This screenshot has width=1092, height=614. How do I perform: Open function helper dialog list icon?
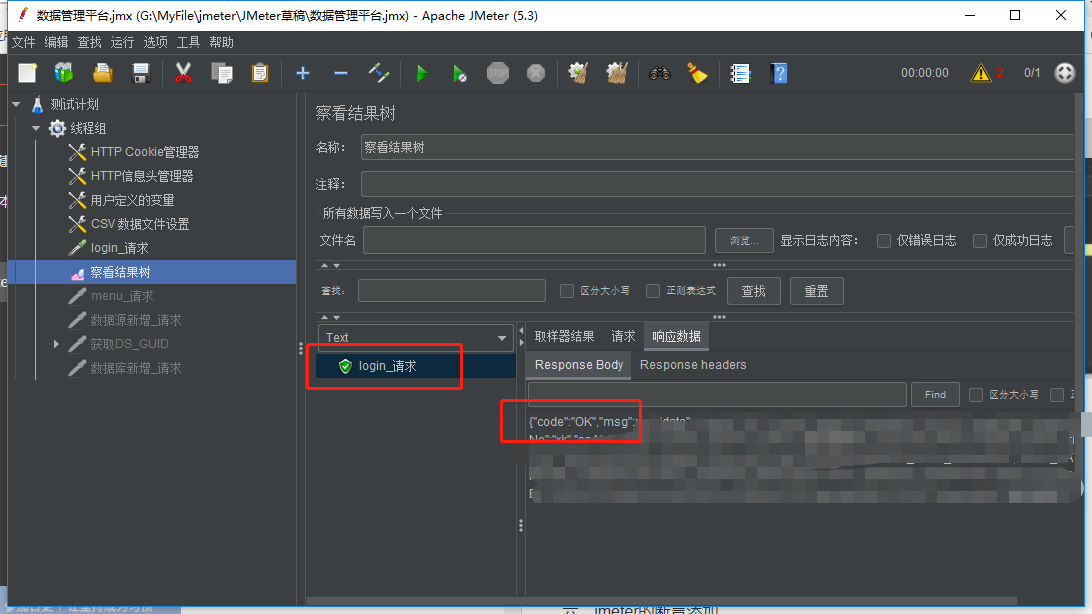point(740,73)
